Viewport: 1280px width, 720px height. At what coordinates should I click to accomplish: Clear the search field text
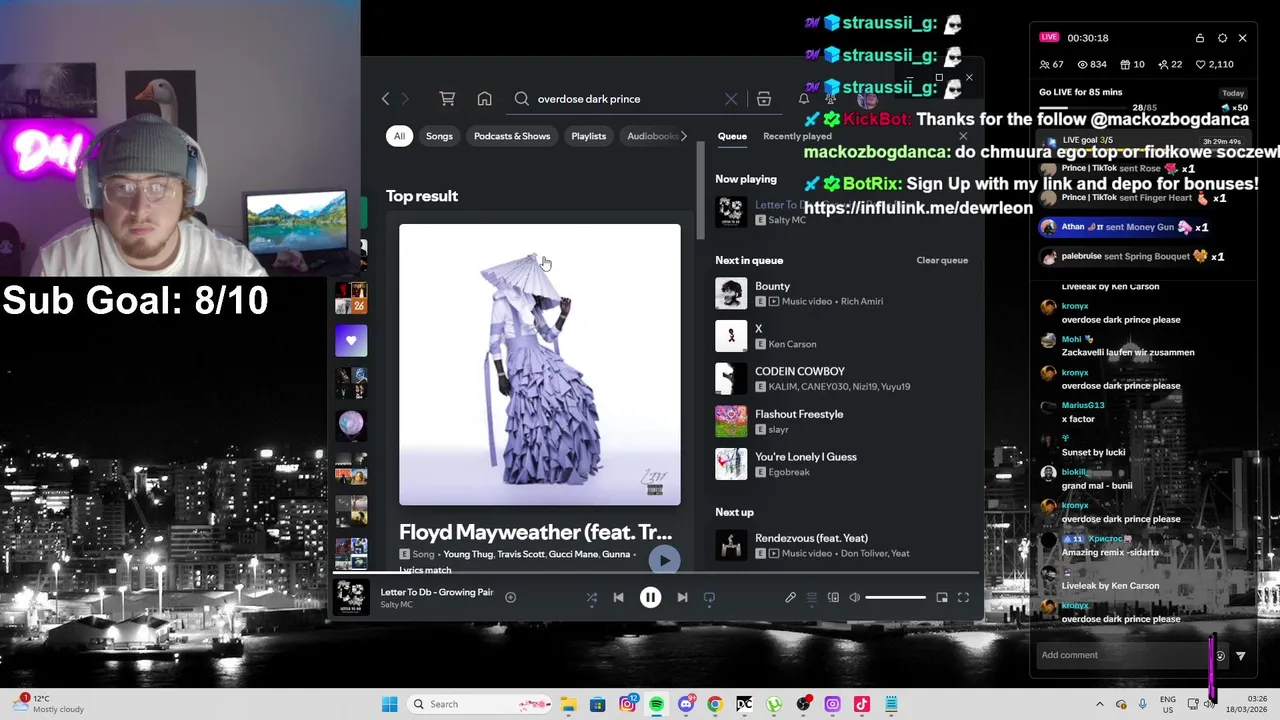(731, 99)
